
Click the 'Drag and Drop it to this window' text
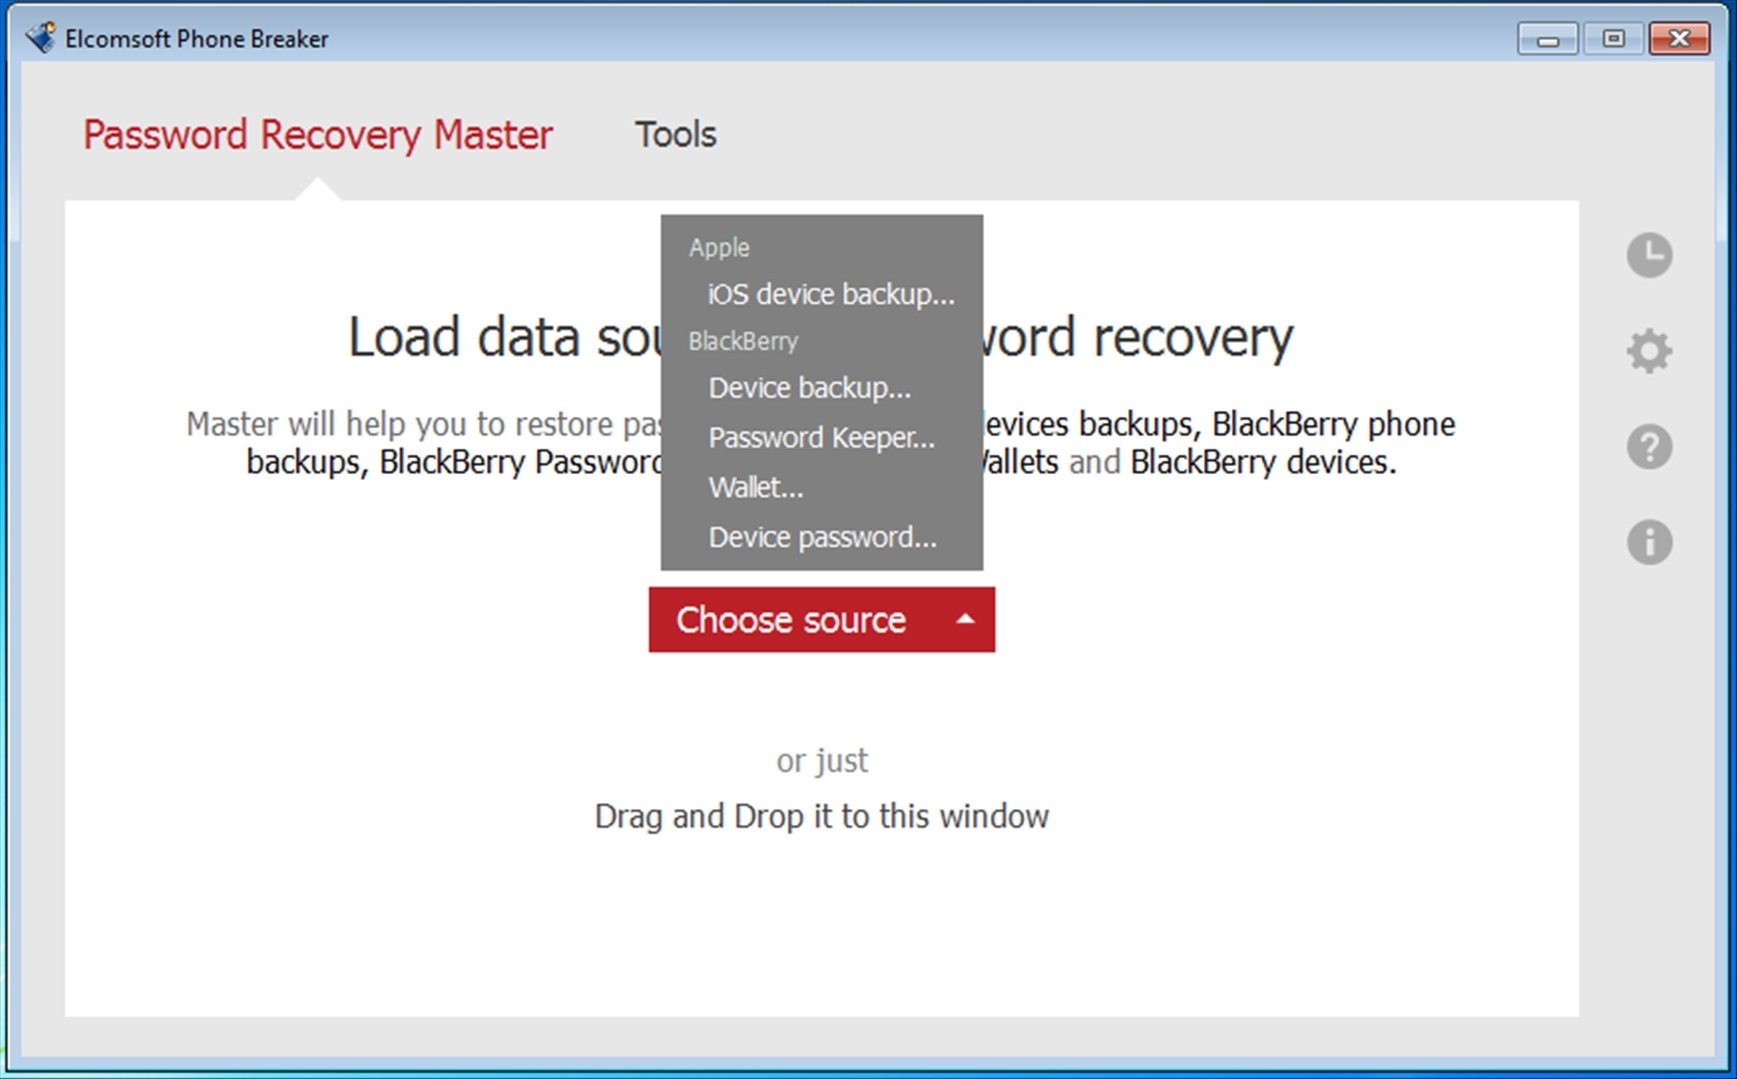point(822,816)
